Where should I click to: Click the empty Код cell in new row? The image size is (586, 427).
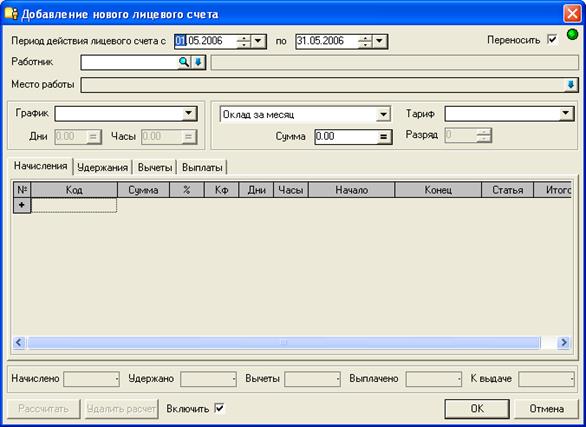click(74, 205)
